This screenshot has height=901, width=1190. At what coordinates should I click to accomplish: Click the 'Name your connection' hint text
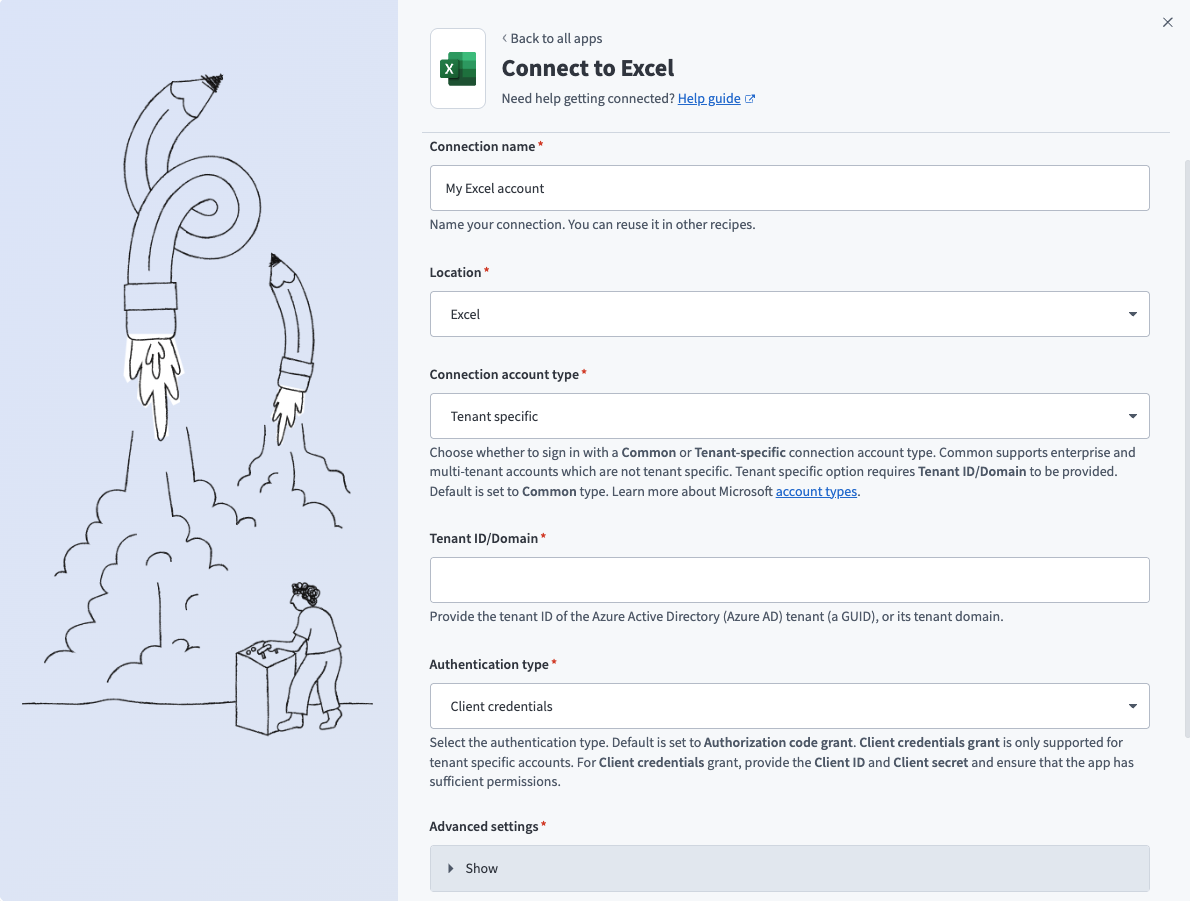592,225
